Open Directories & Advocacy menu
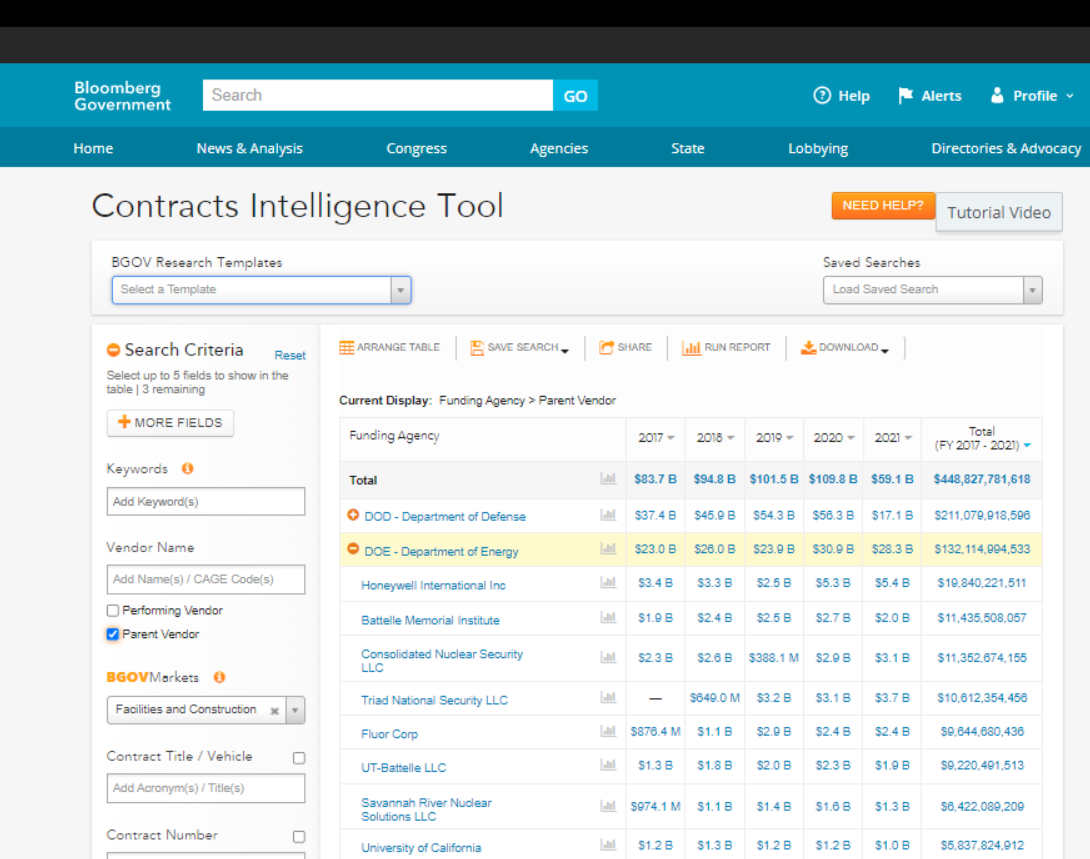 tap(1006, 148)
